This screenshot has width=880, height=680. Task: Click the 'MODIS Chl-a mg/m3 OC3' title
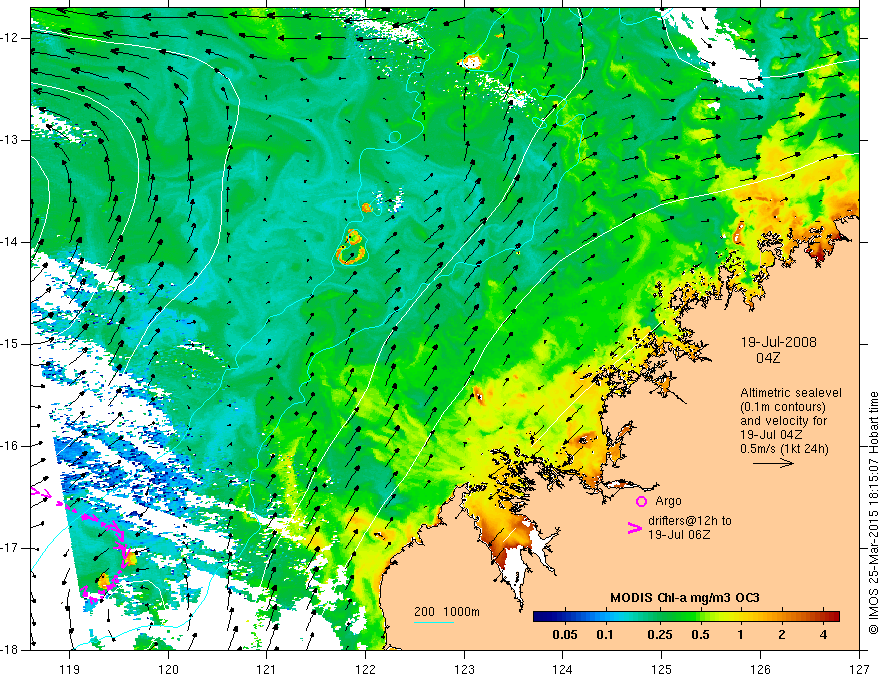coord(685,598)
